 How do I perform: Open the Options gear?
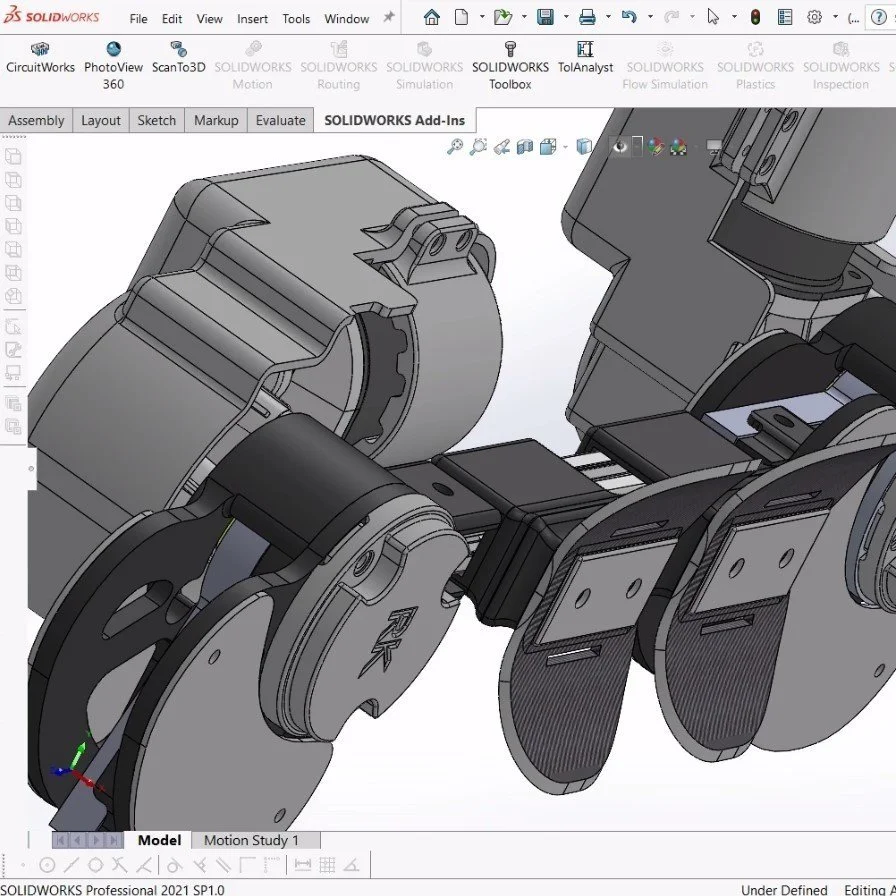[814, 17]
